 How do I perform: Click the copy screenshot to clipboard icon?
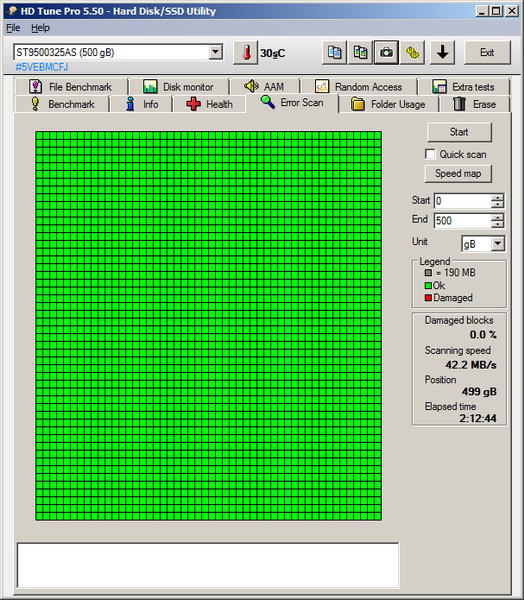[x=360, y=52]
